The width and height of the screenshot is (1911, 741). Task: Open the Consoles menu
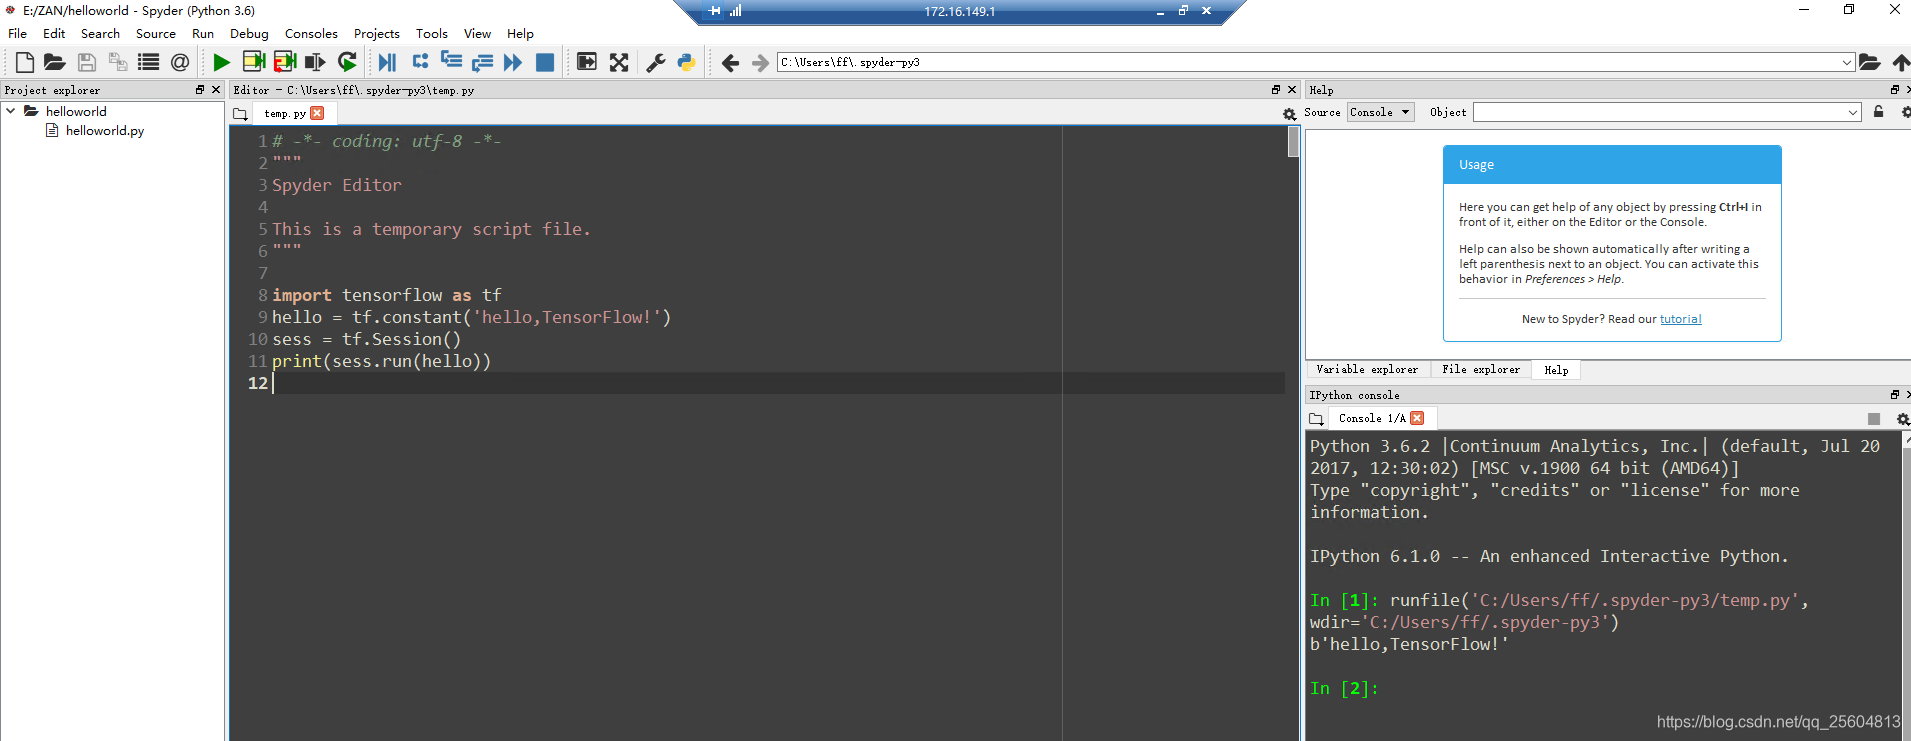(x=311, y=33)
